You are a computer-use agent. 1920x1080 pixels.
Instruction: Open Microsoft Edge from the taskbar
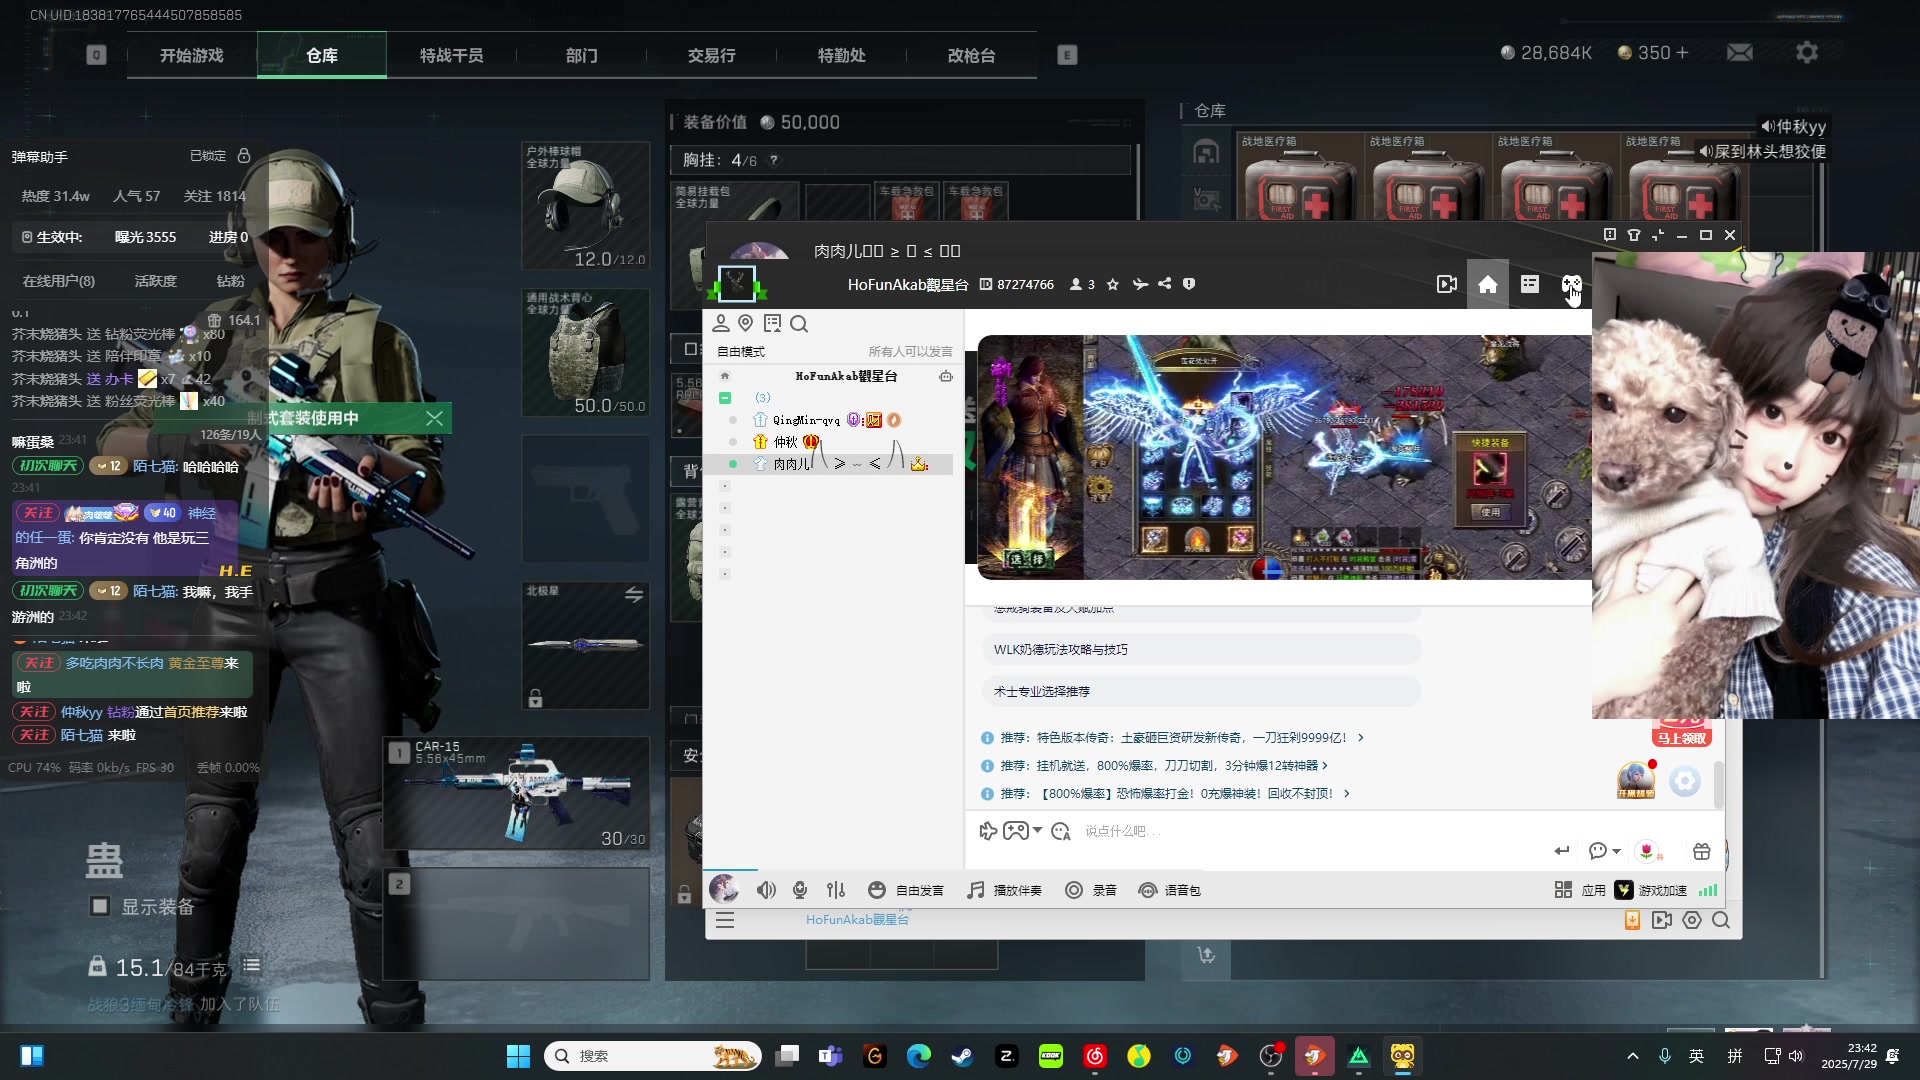coord(919,1056)
